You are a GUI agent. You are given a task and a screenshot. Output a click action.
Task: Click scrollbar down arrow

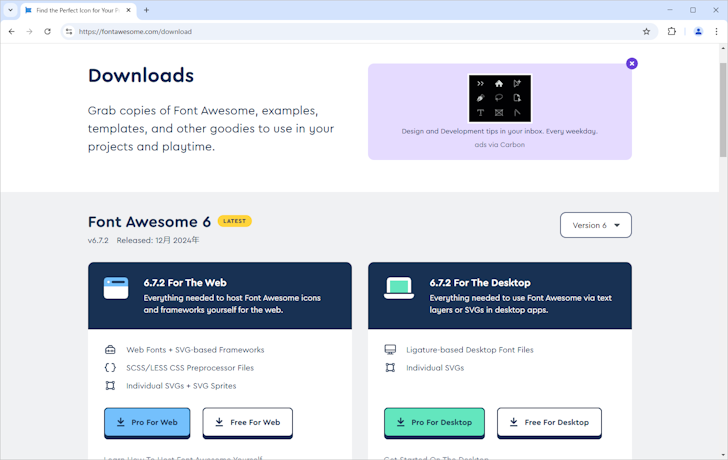coord(723,455)
